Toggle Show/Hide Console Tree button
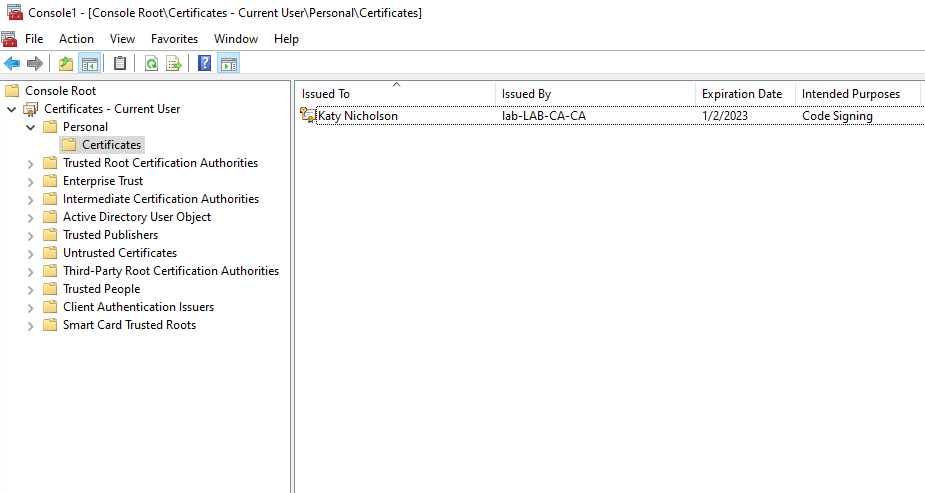925x493 pixels. point(90,64)
